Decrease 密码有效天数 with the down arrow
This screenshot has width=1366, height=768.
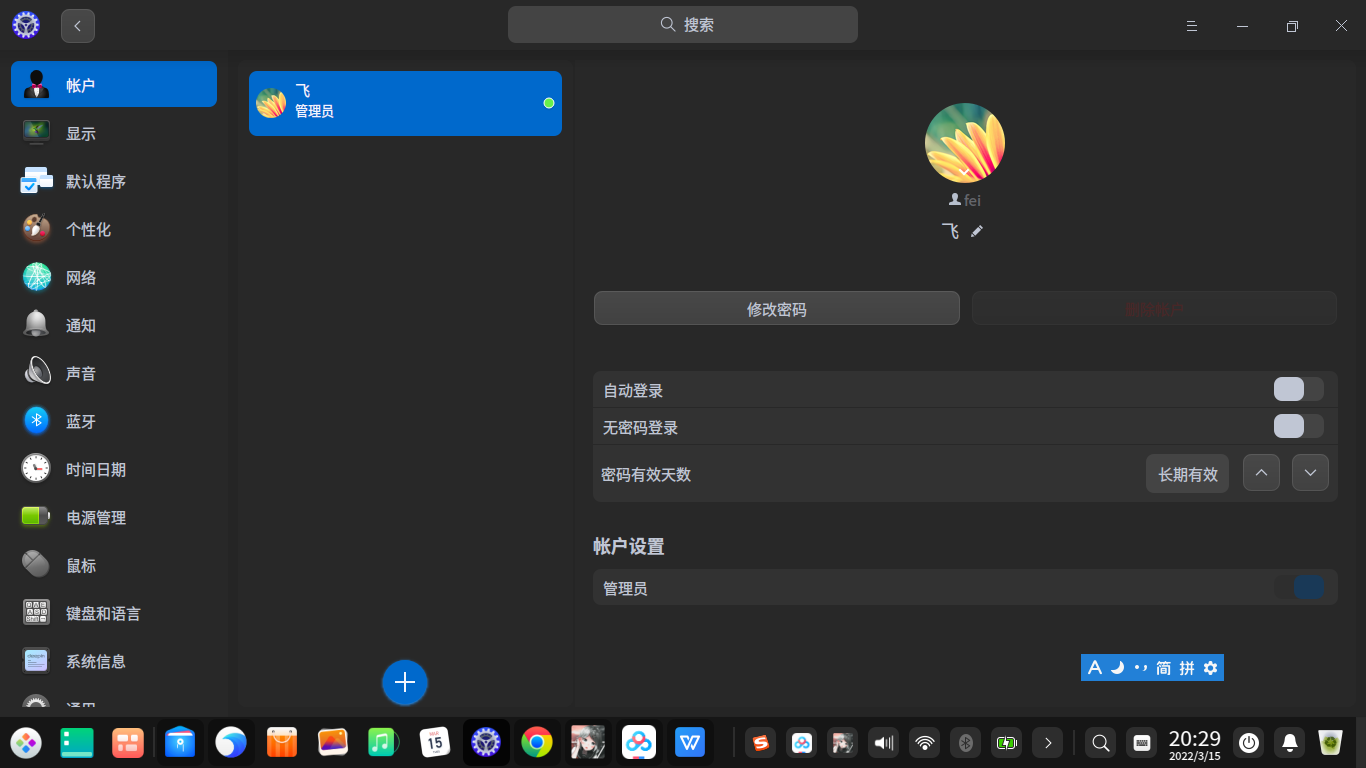[1310, 472]
